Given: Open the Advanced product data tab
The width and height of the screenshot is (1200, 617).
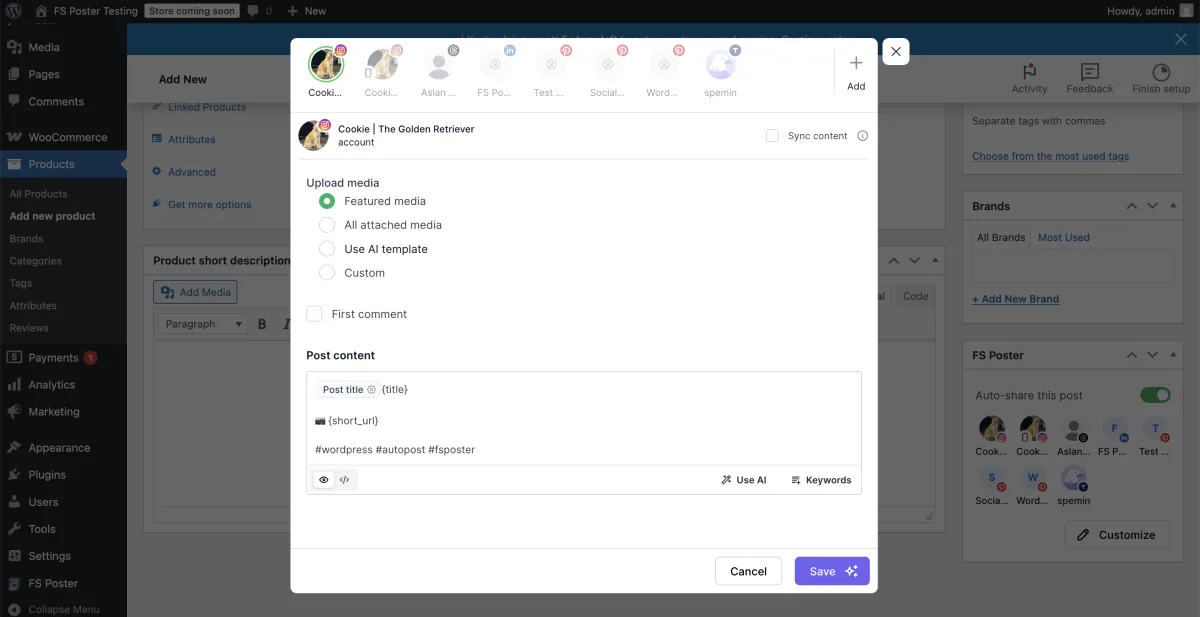Looking at the screenshot, I should tap(192, 172).
